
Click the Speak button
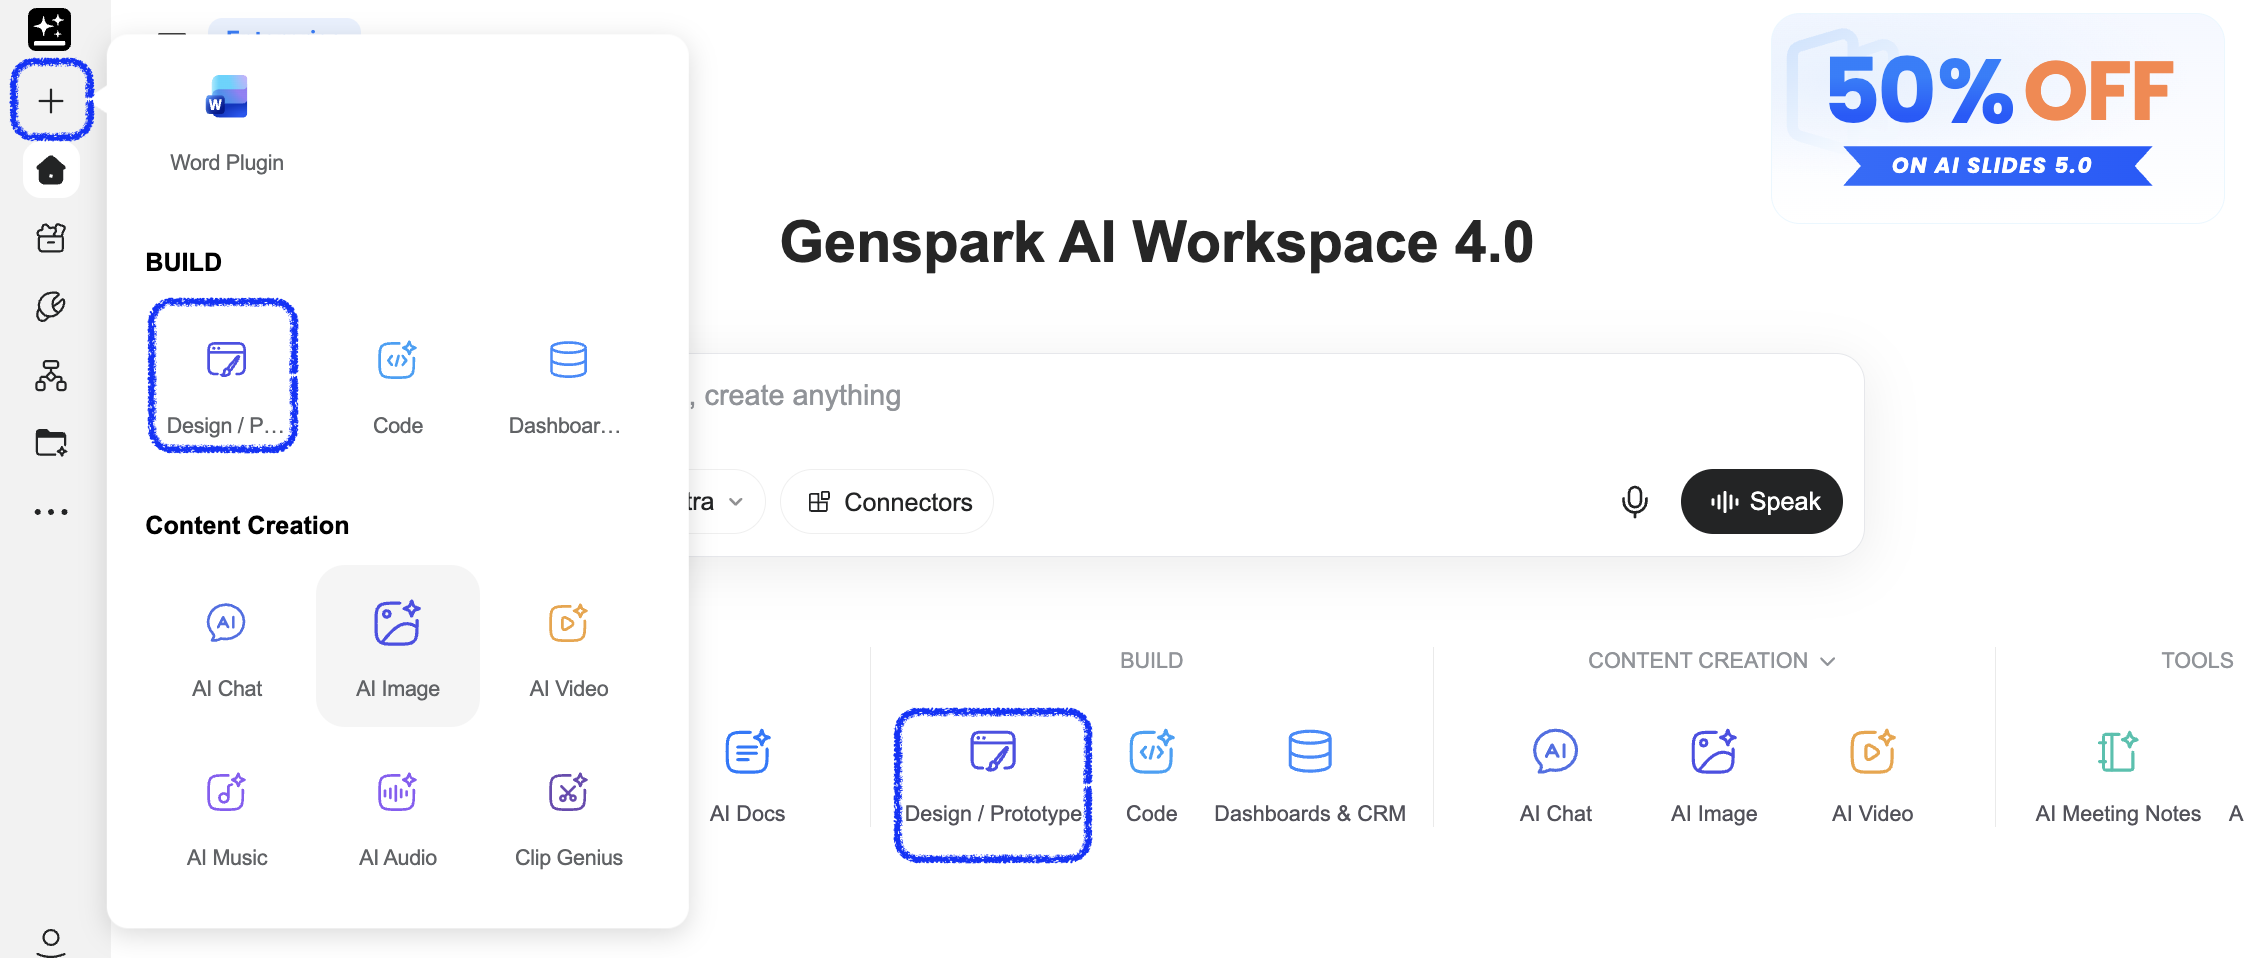[x=1762, y=501]
